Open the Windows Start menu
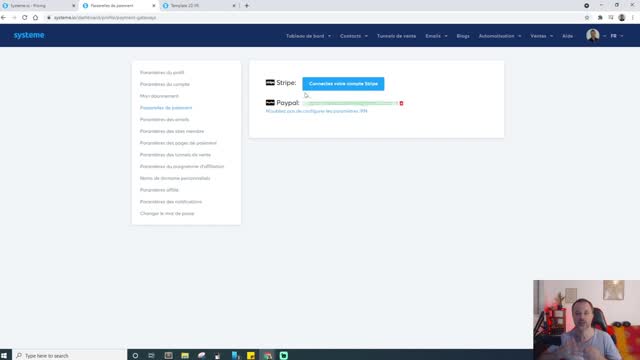The width and height of the screenshot is (640, 360). point(4,356)
